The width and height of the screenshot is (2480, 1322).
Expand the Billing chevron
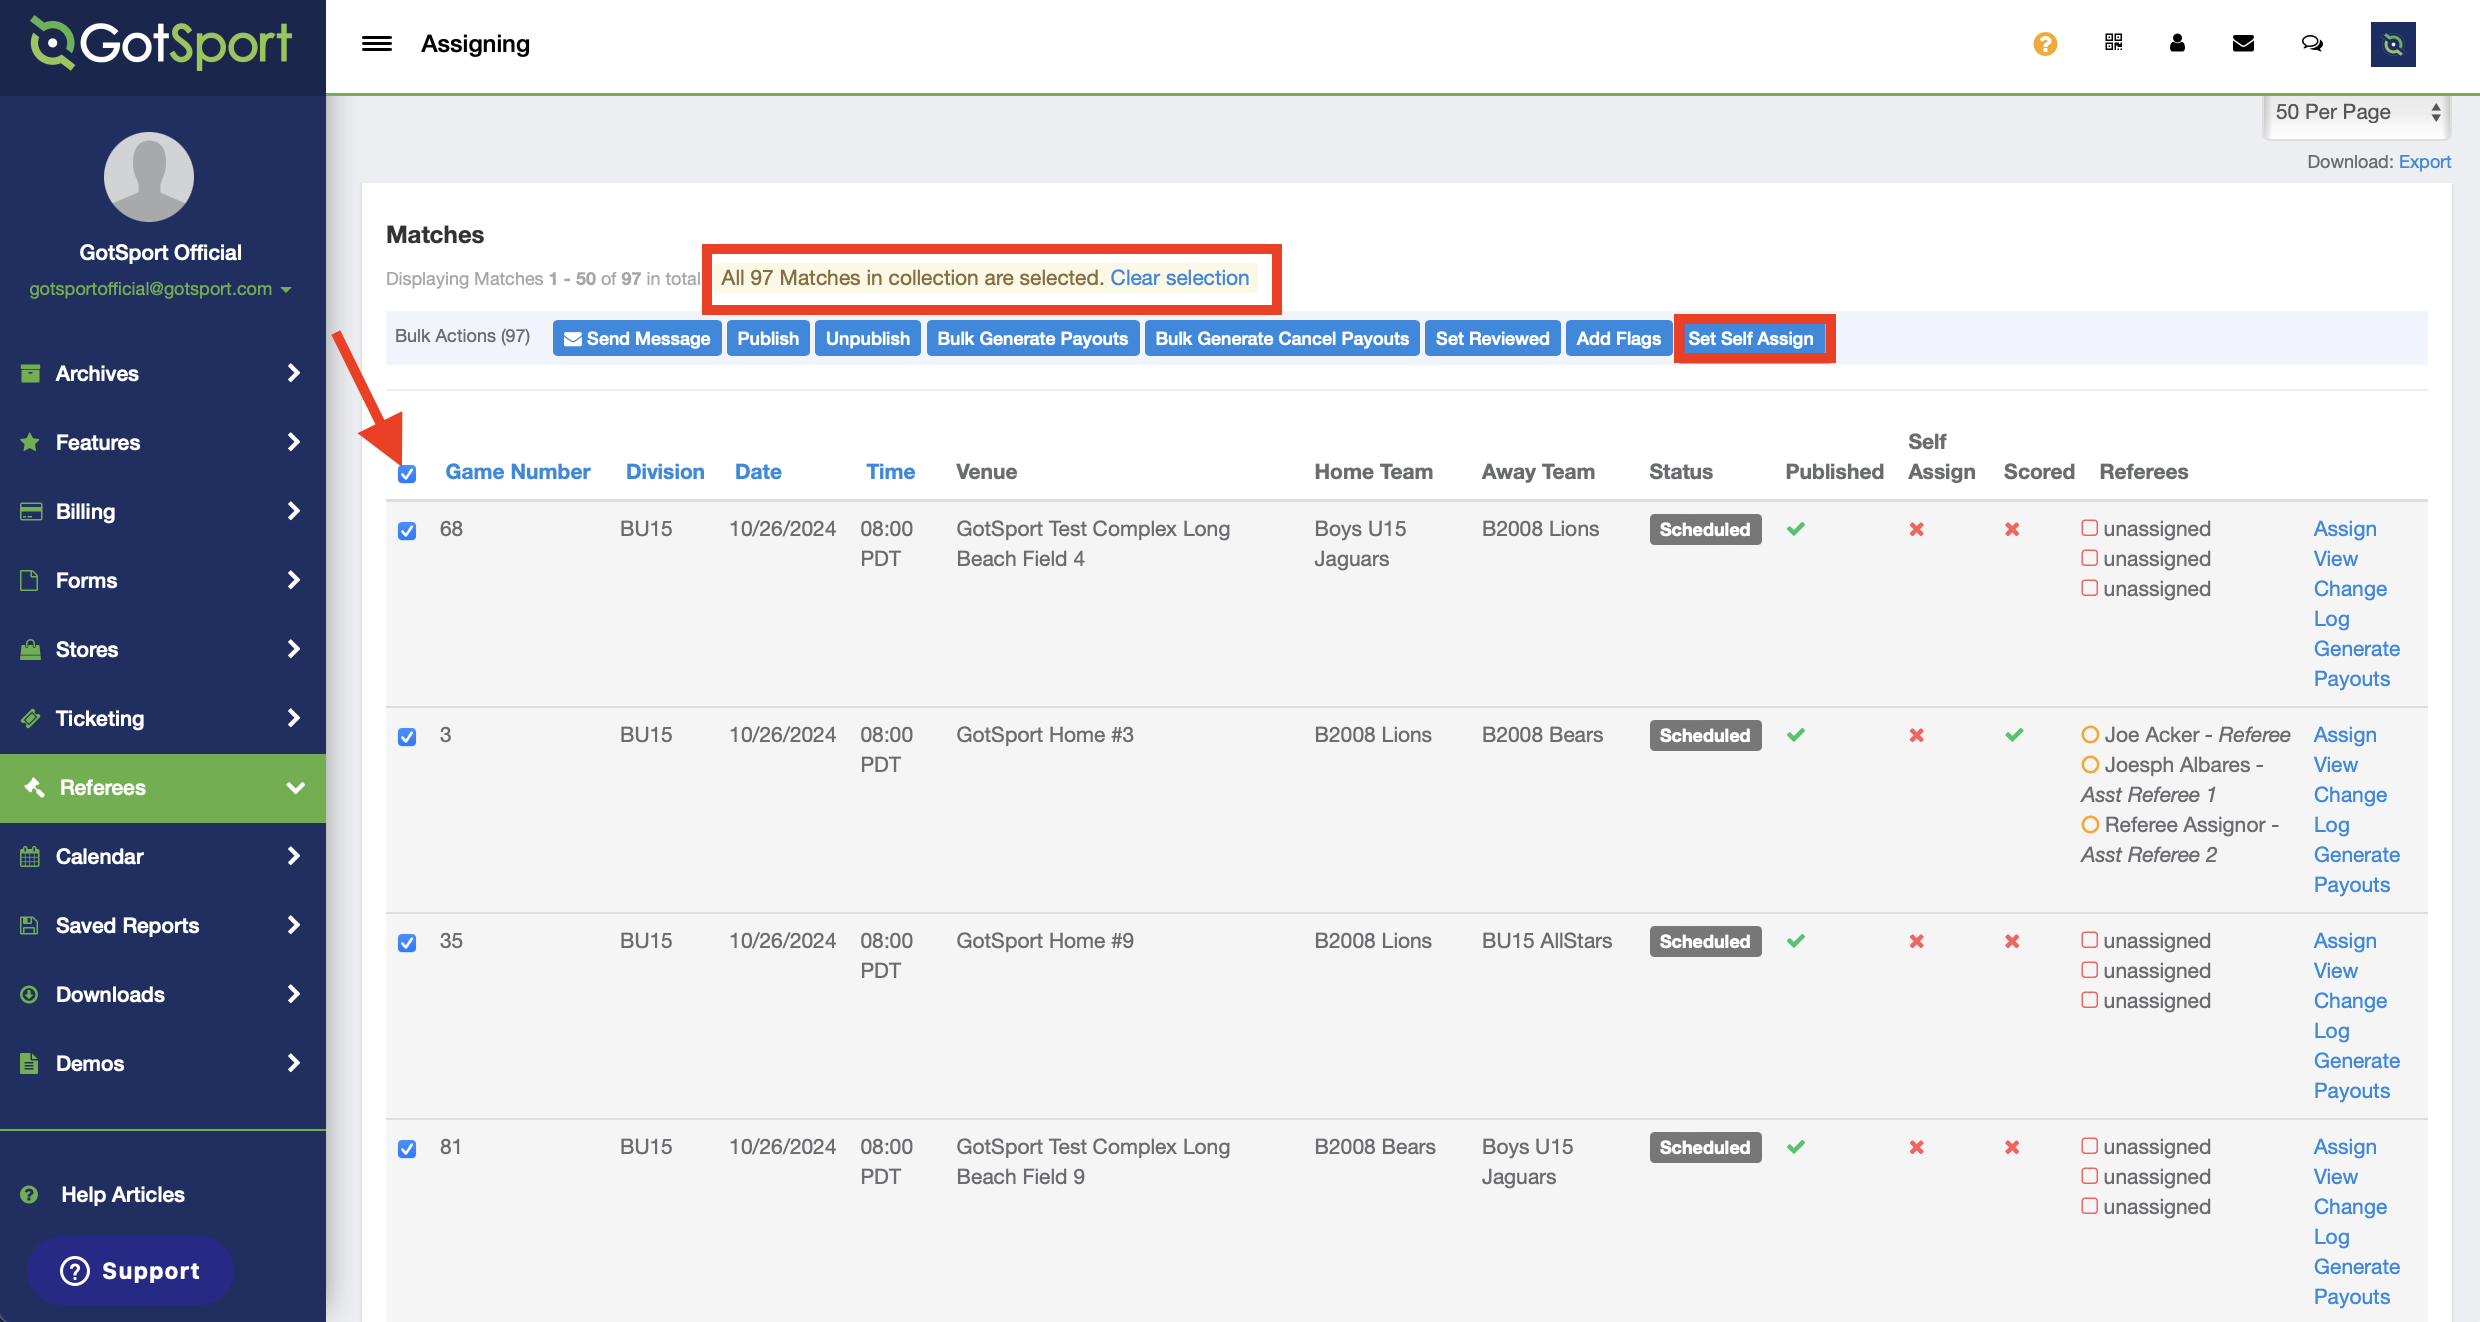pyautogui.click(x=293, y=511)
